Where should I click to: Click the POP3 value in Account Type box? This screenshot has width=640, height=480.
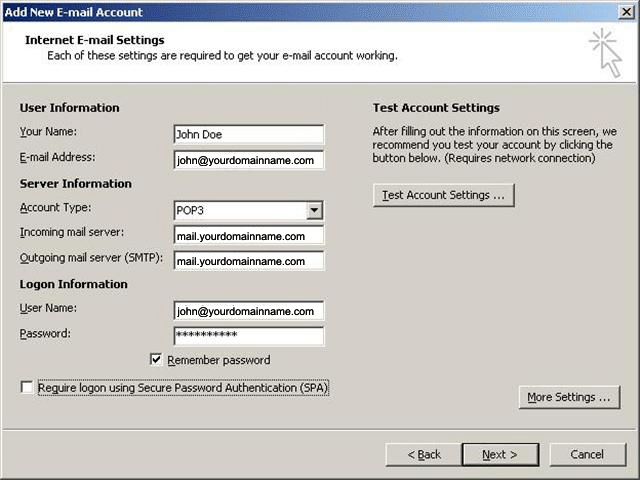(x=238, y=210)
